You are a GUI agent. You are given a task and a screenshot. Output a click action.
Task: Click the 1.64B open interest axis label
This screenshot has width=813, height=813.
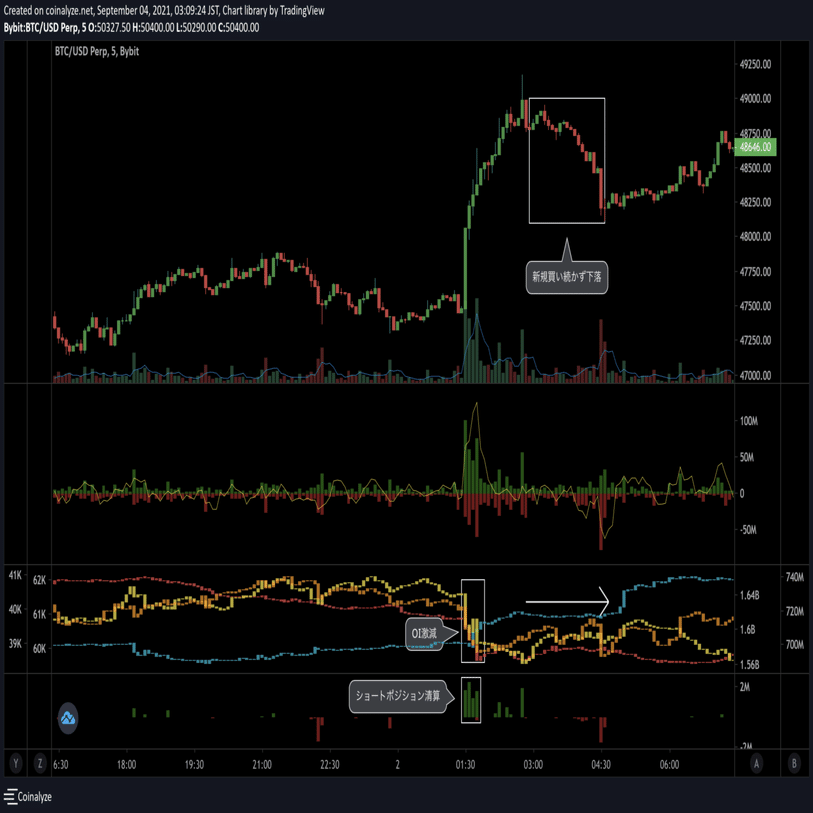point(750,595)
